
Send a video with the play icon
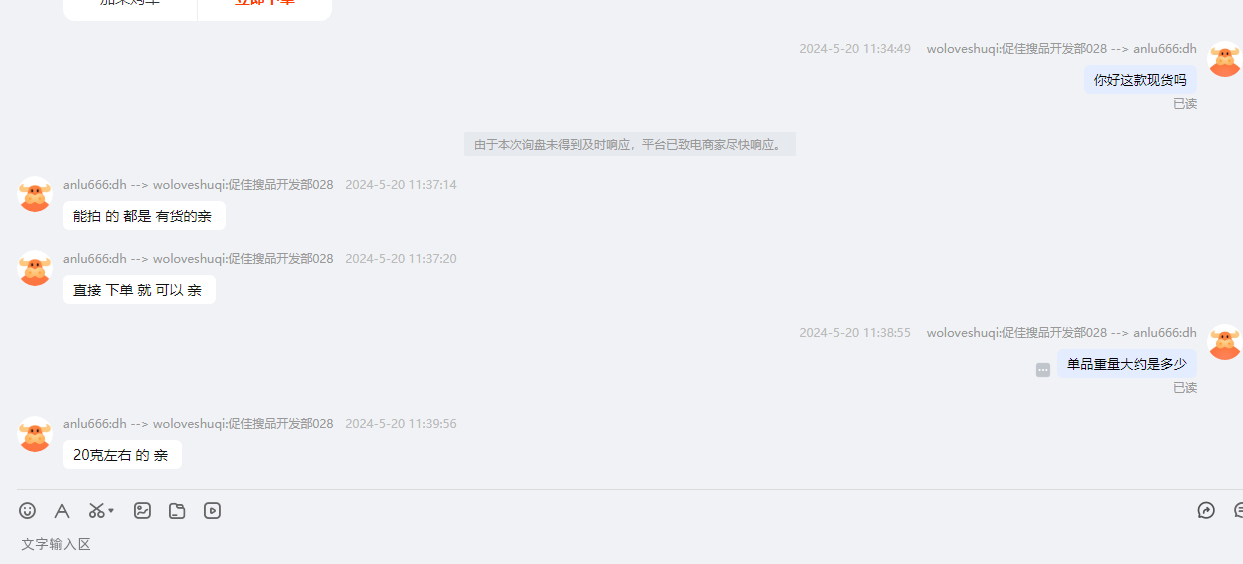point(212,510)
